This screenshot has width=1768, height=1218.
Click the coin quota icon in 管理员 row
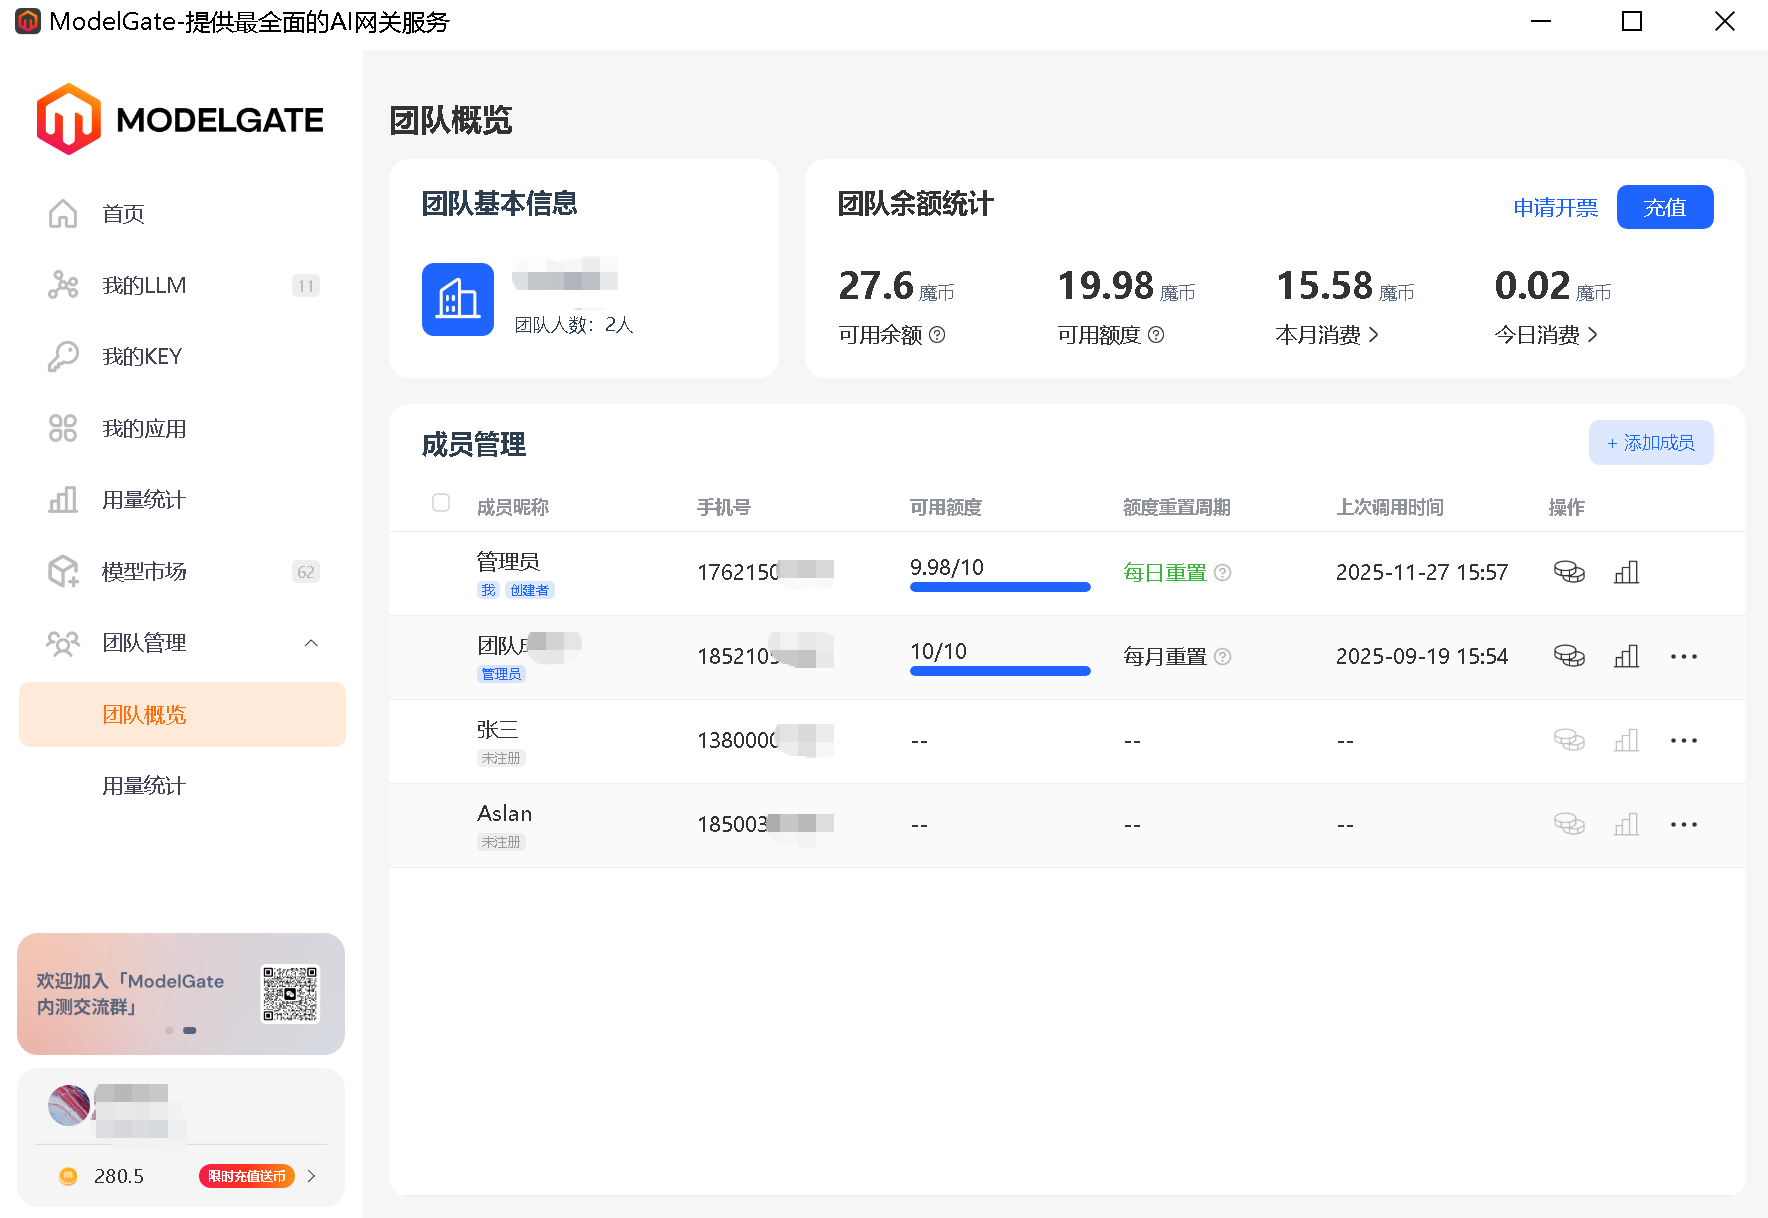1569,572
